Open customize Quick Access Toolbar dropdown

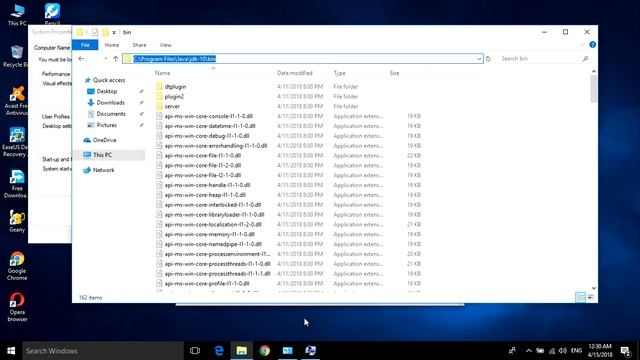(x=114, y=32)
